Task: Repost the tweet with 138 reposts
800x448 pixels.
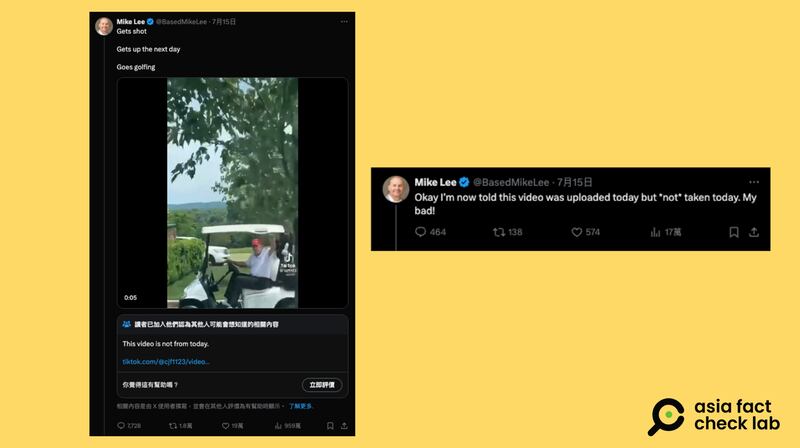Action: (500, 232)
